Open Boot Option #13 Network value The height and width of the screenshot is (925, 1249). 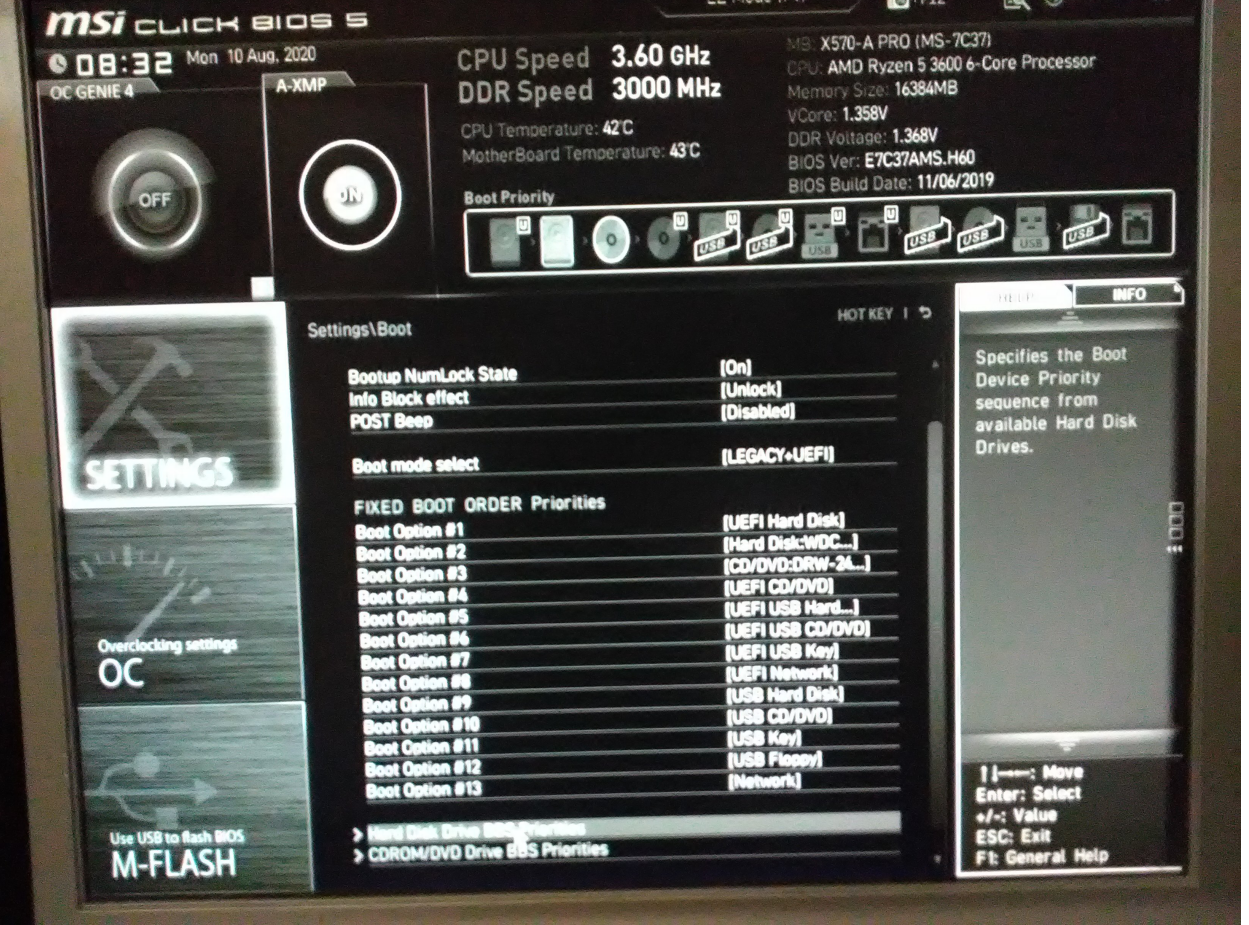pos(765,781)
